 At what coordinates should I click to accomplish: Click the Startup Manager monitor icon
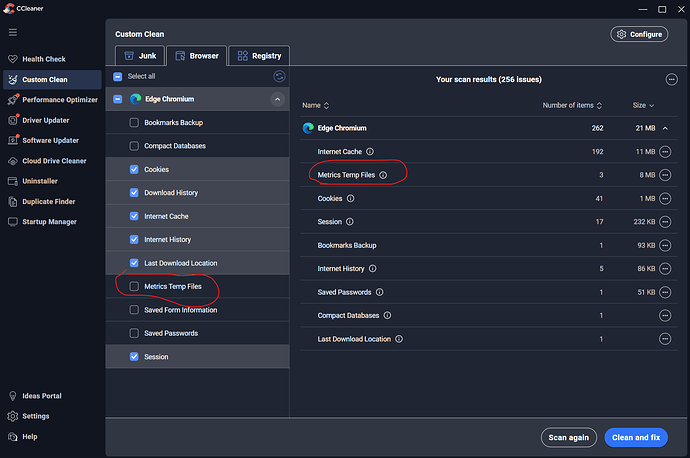tap(13, 222)
